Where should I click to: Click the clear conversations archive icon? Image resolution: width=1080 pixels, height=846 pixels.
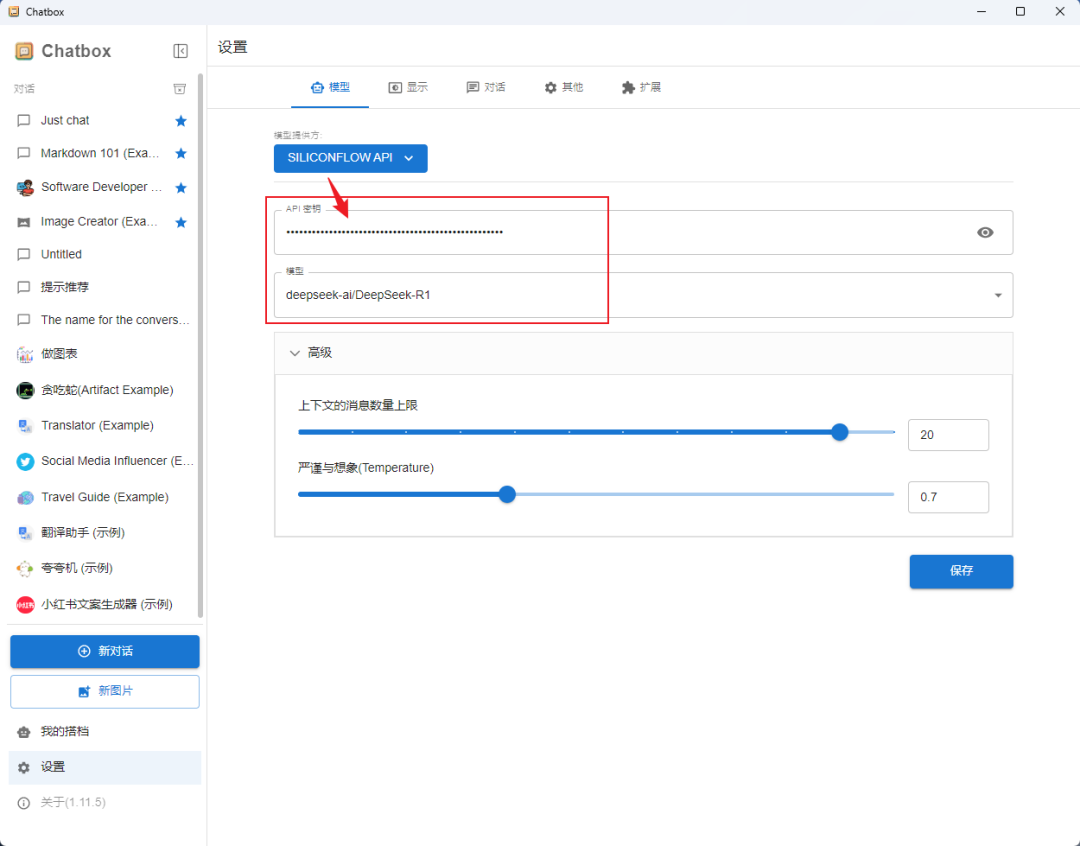click(x=180, y=89)
